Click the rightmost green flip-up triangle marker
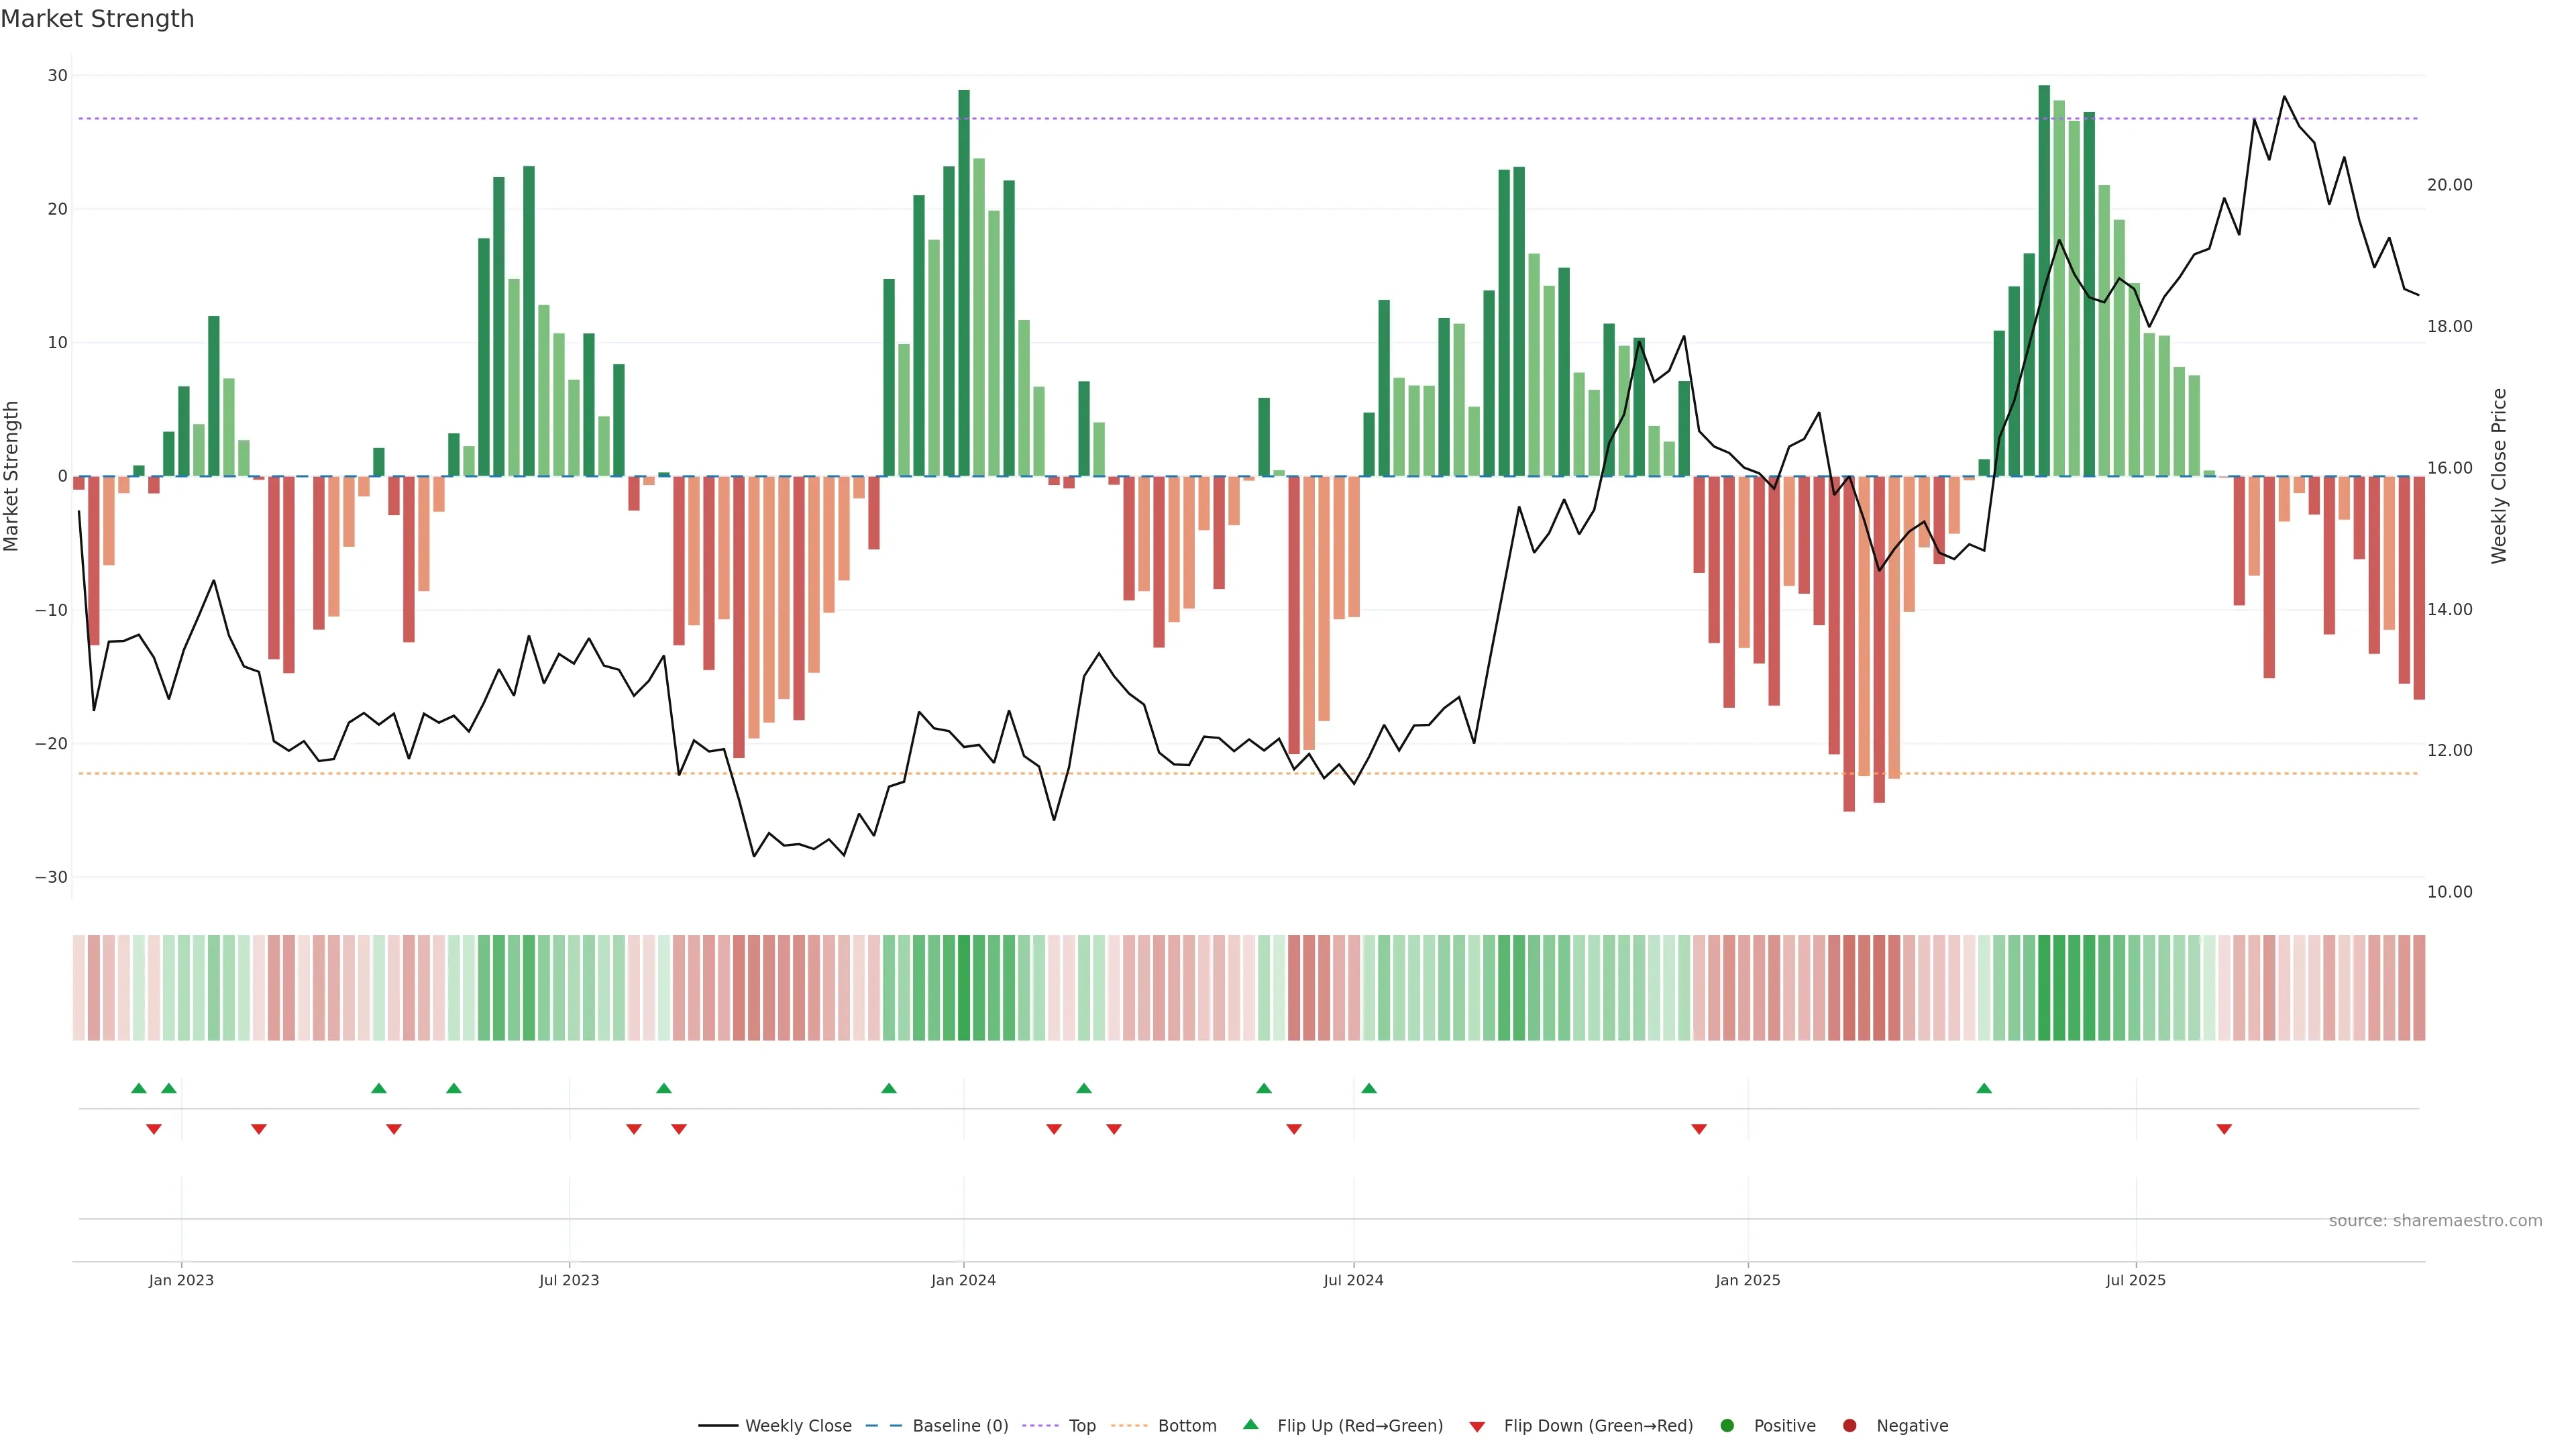Screen dimensions: 2576x1449 (1984, 1088)
